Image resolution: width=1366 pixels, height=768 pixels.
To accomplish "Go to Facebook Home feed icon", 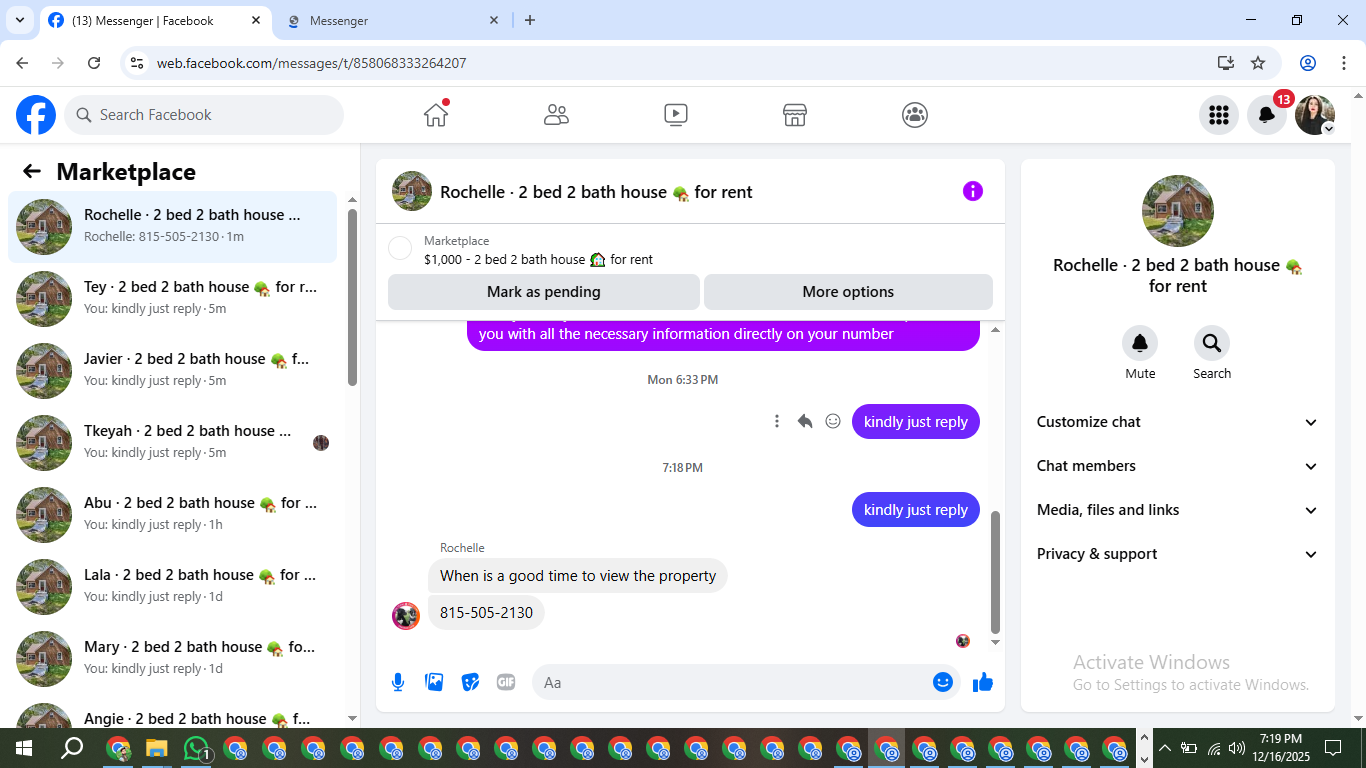I will 436,114.
